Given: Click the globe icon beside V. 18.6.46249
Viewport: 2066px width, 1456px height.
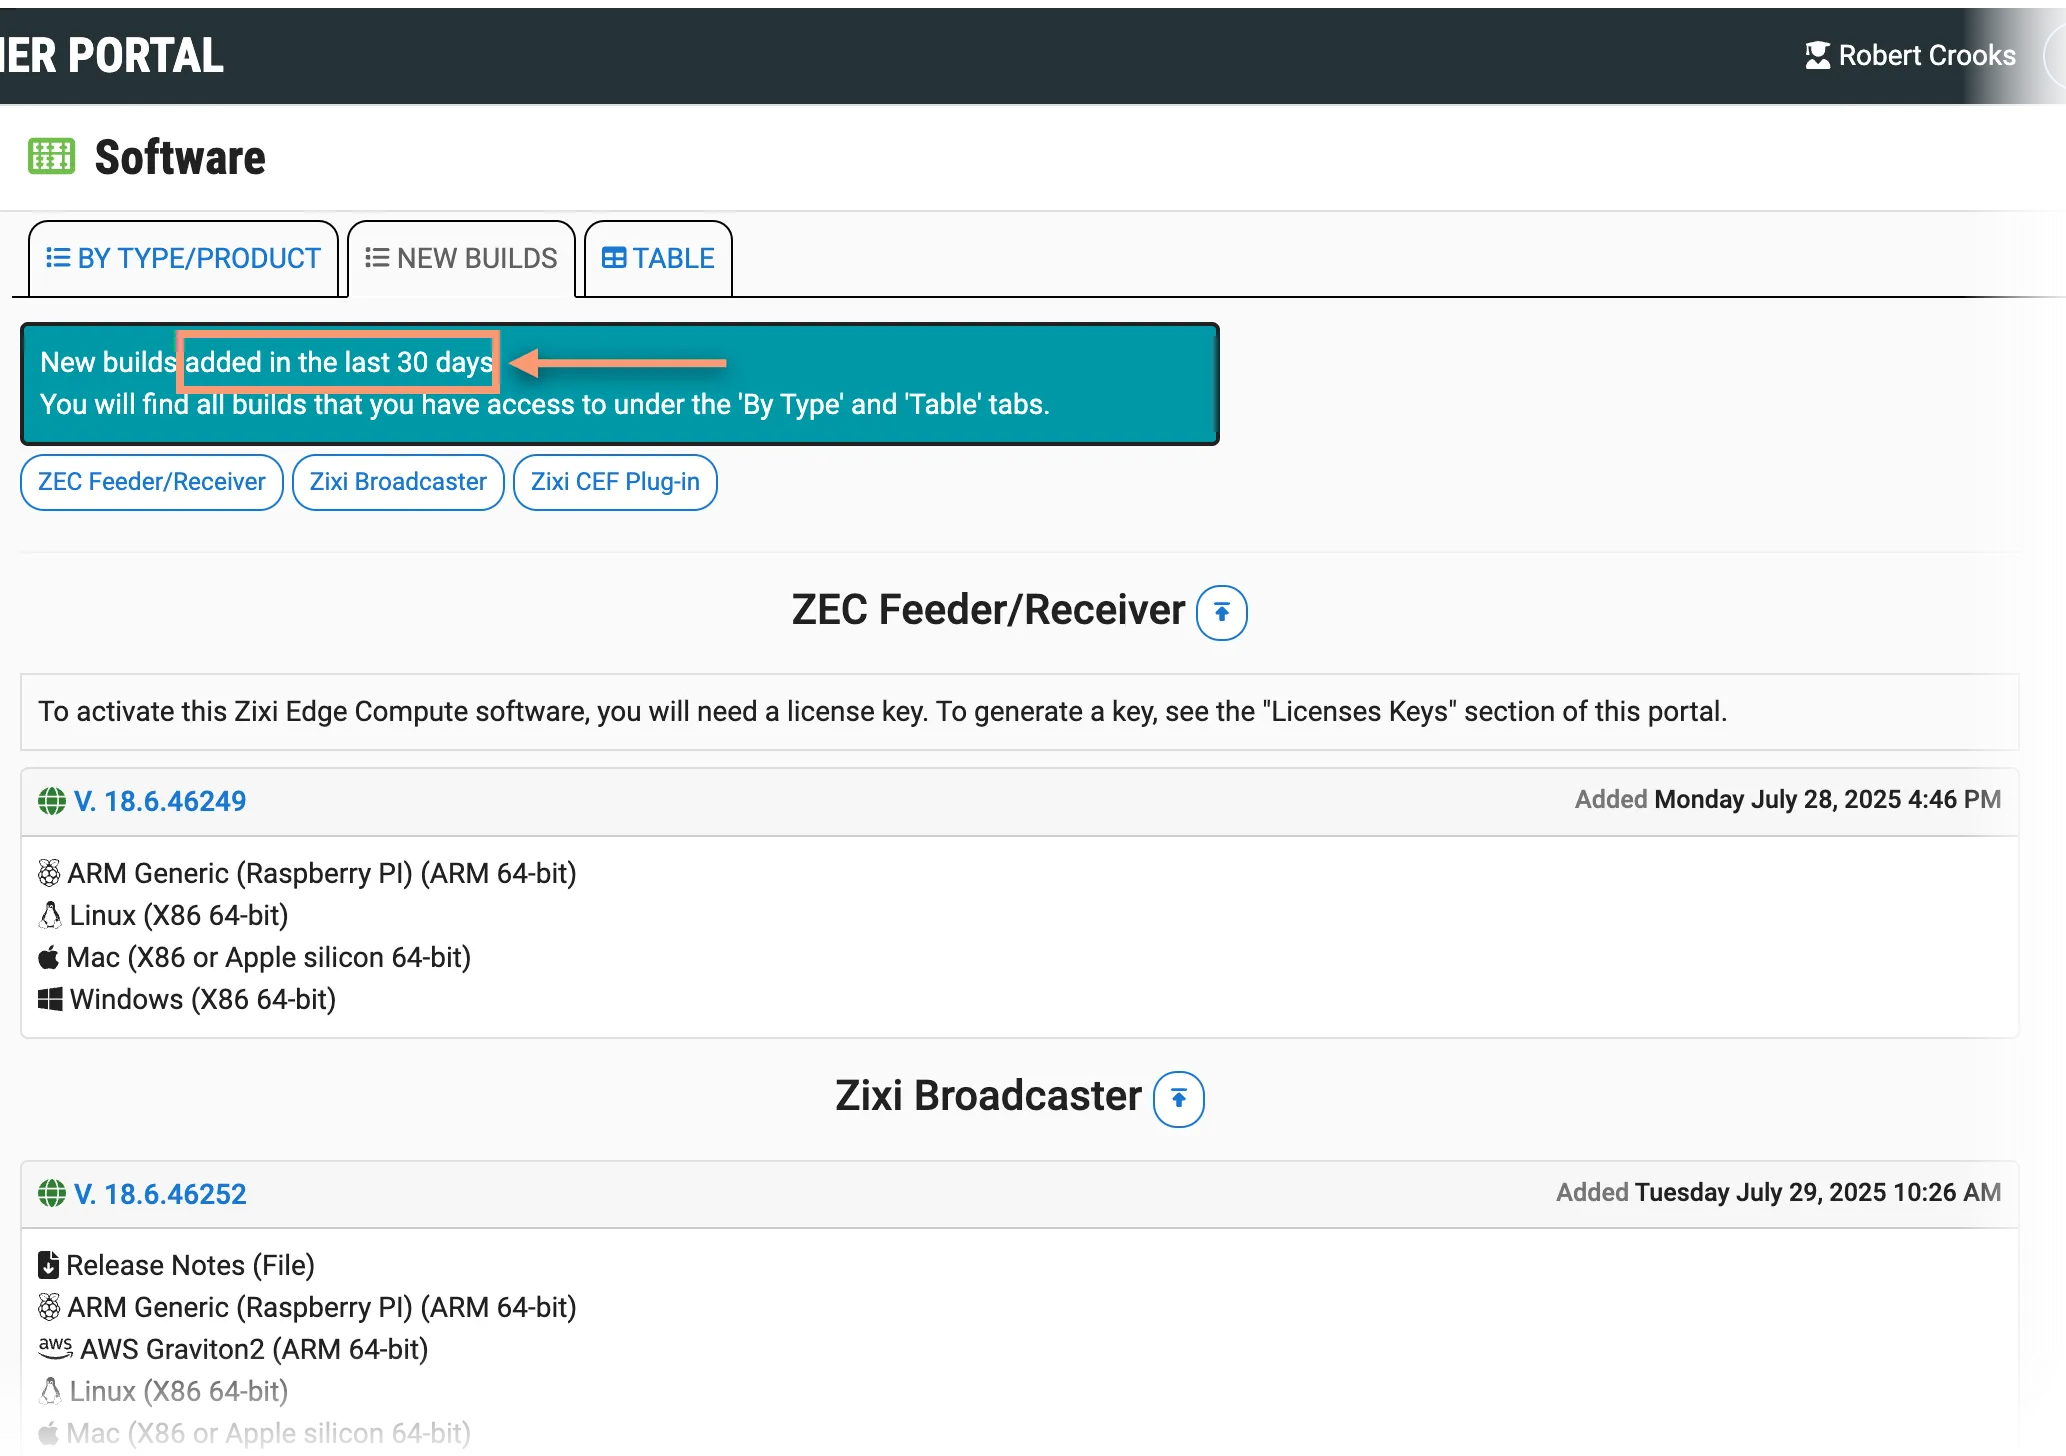Looking at the screenshot, I should [52, 801].
